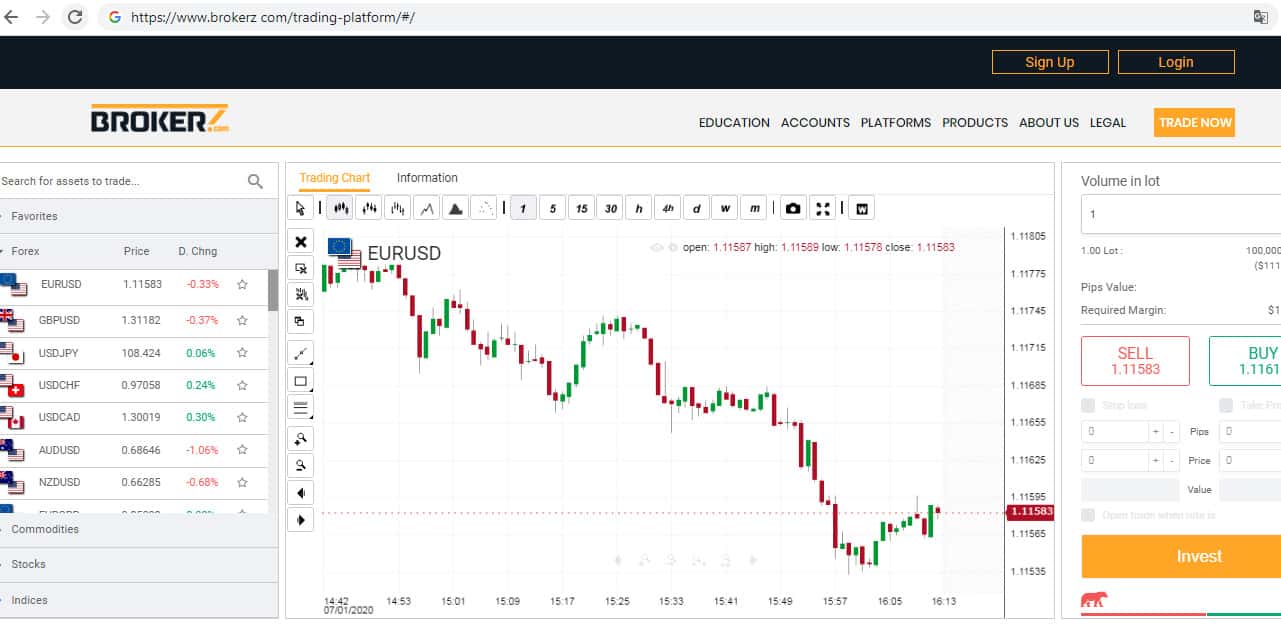The width and height of the screenshot is (1281, 628).
Task: Open the chart in fullscreen mode
Action: tap(823, 208)
